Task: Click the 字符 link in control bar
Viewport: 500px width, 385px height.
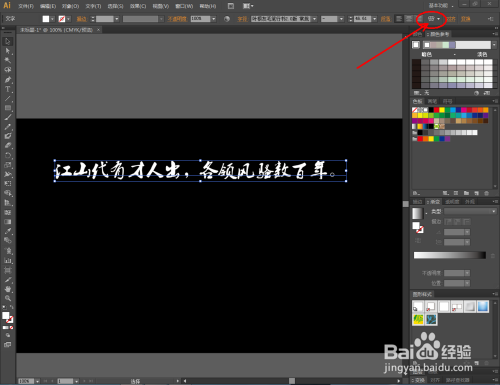Action: pos(242,19)
